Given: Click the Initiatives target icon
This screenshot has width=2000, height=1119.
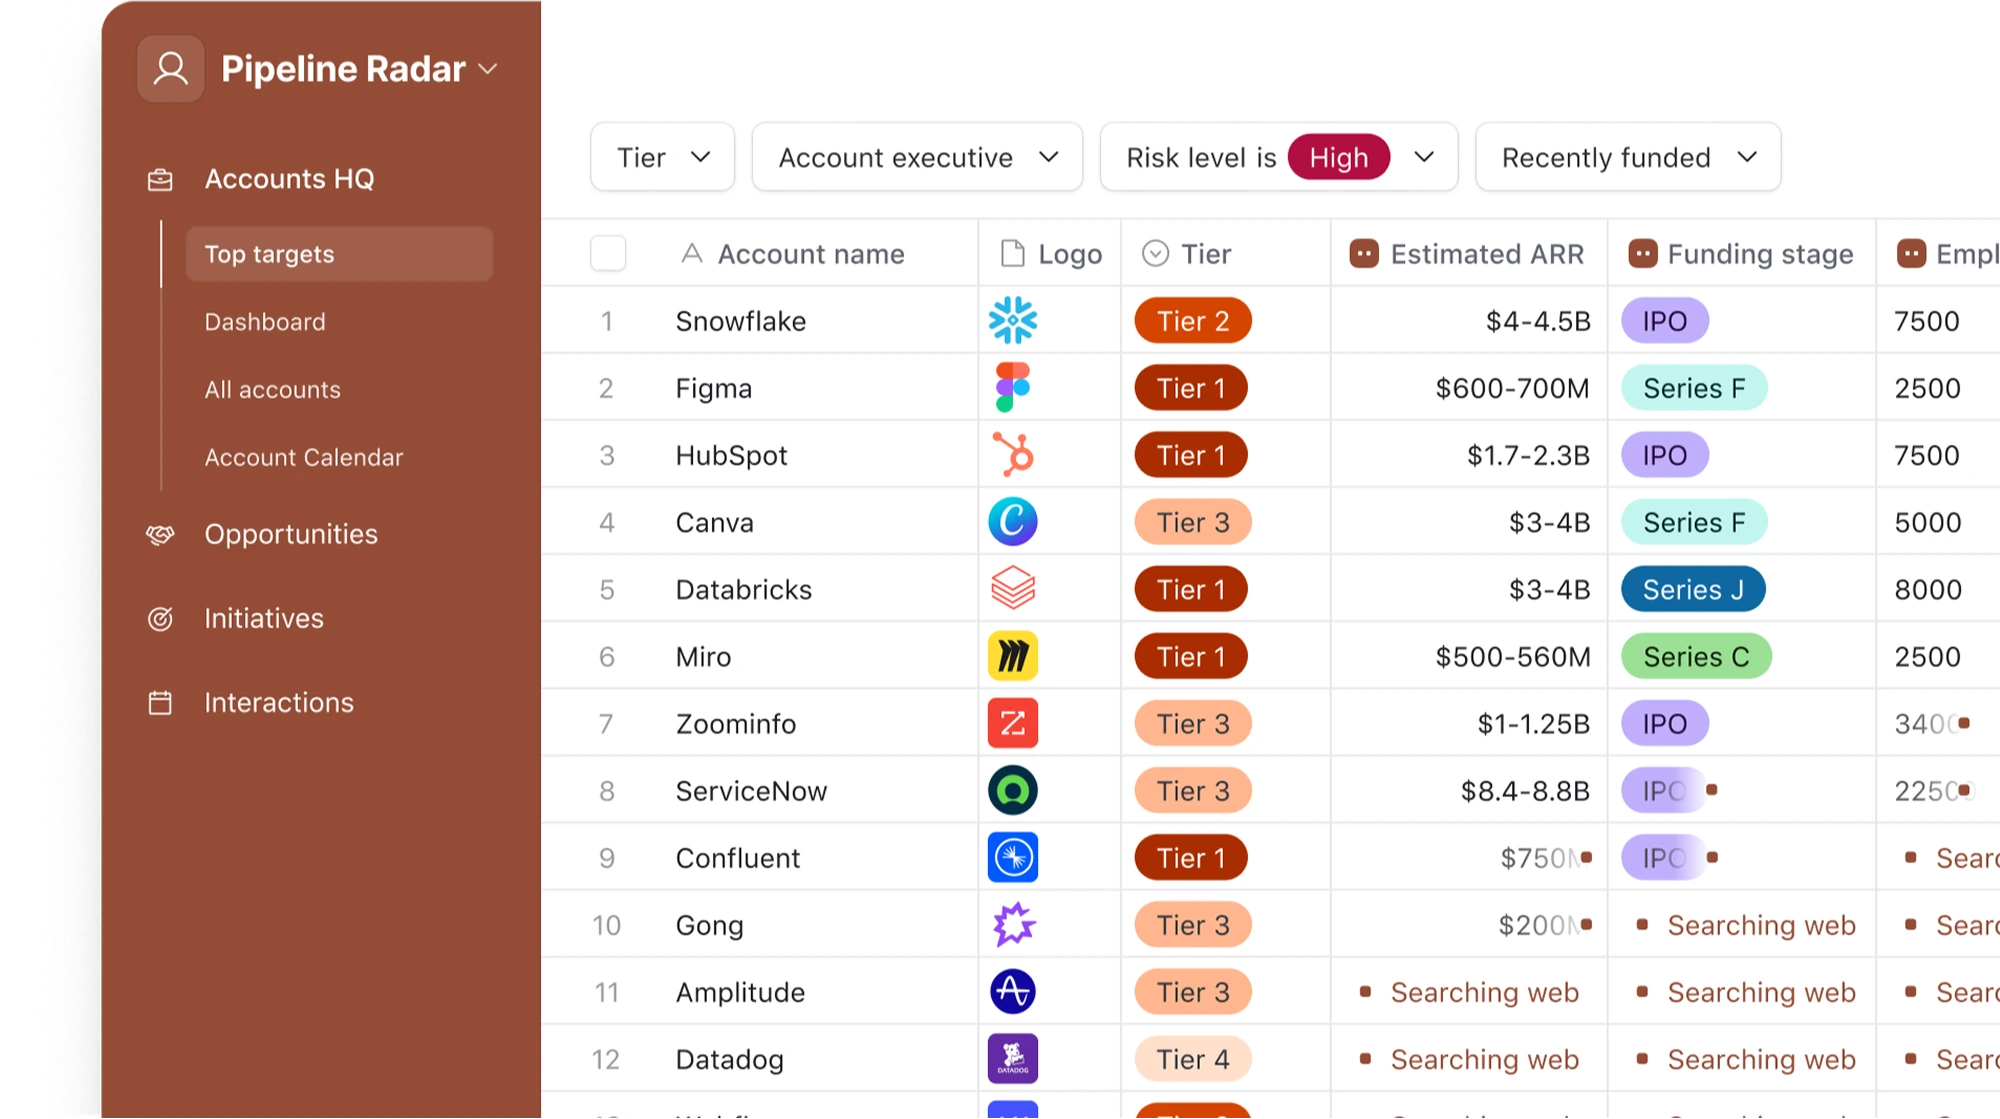Looking at the screenshot, I should click(160, 619).
